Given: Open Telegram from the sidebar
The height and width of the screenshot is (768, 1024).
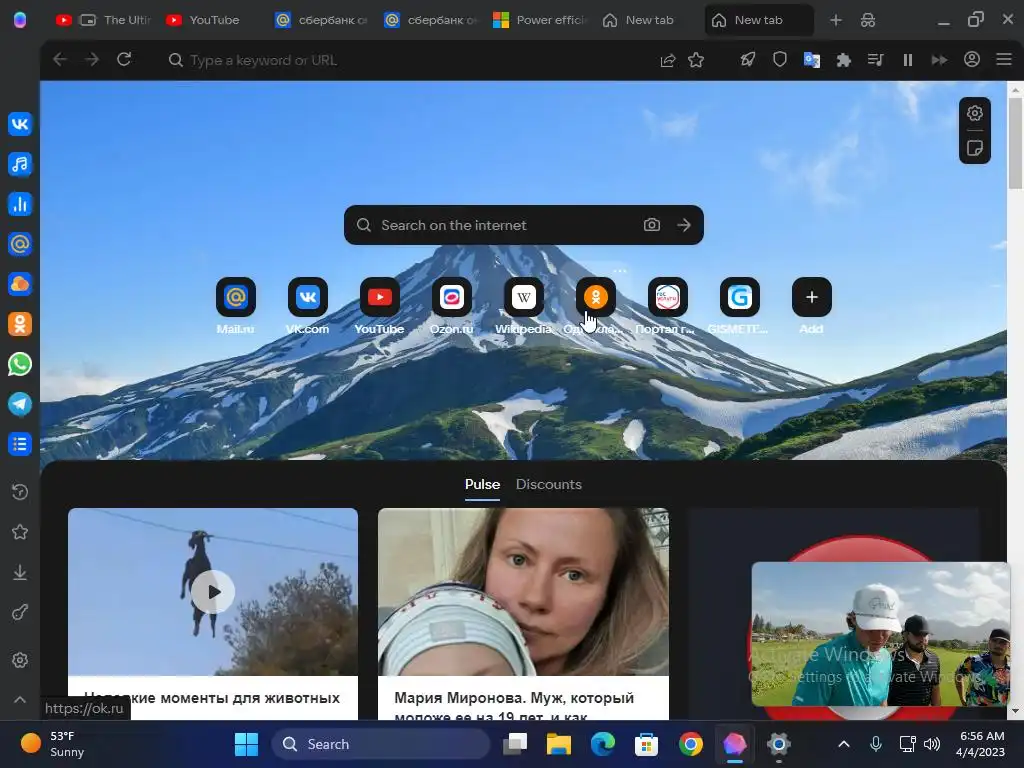Looking at the screenshot, I should coord(20,404).
